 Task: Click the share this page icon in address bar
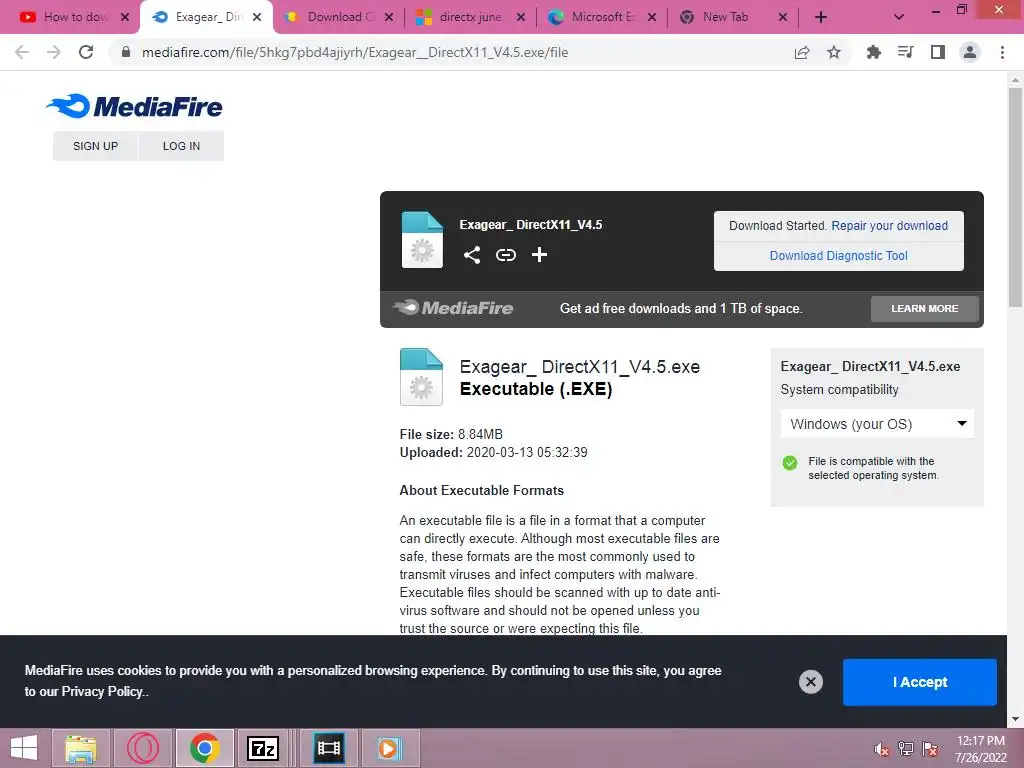point(802,52)
